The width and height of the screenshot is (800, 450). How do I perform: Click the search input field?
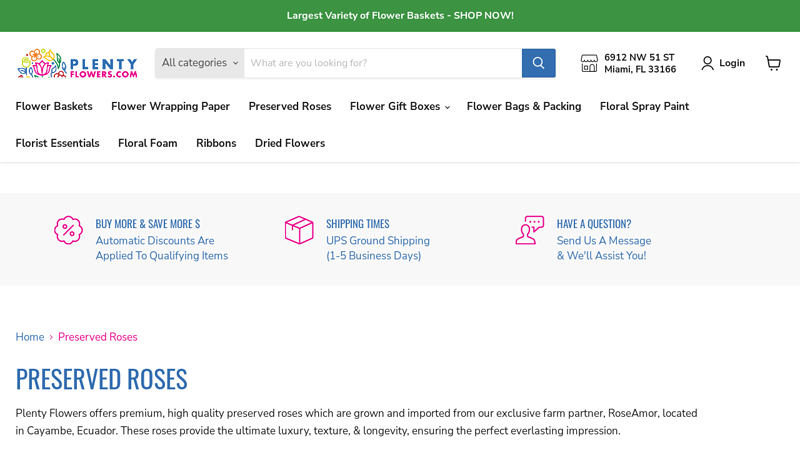[x=382, y=63]
